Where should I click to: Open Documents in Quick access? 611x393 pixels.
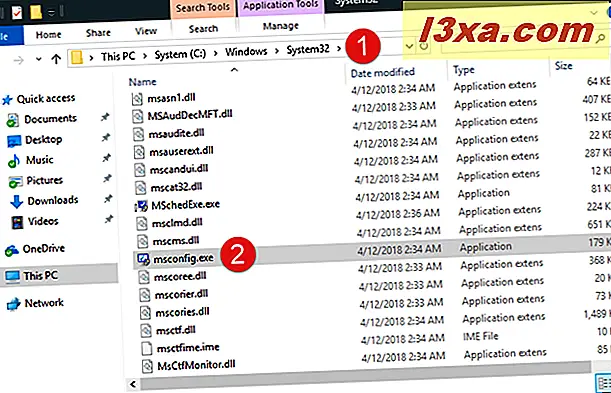(50, 118)
